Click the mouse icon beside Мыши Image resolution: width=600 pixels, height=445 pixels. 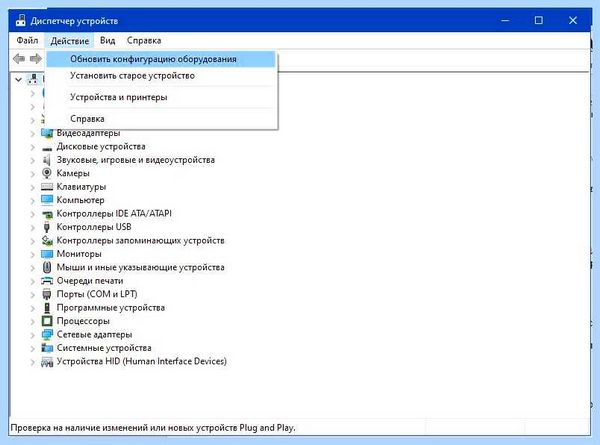coord(47,267)
